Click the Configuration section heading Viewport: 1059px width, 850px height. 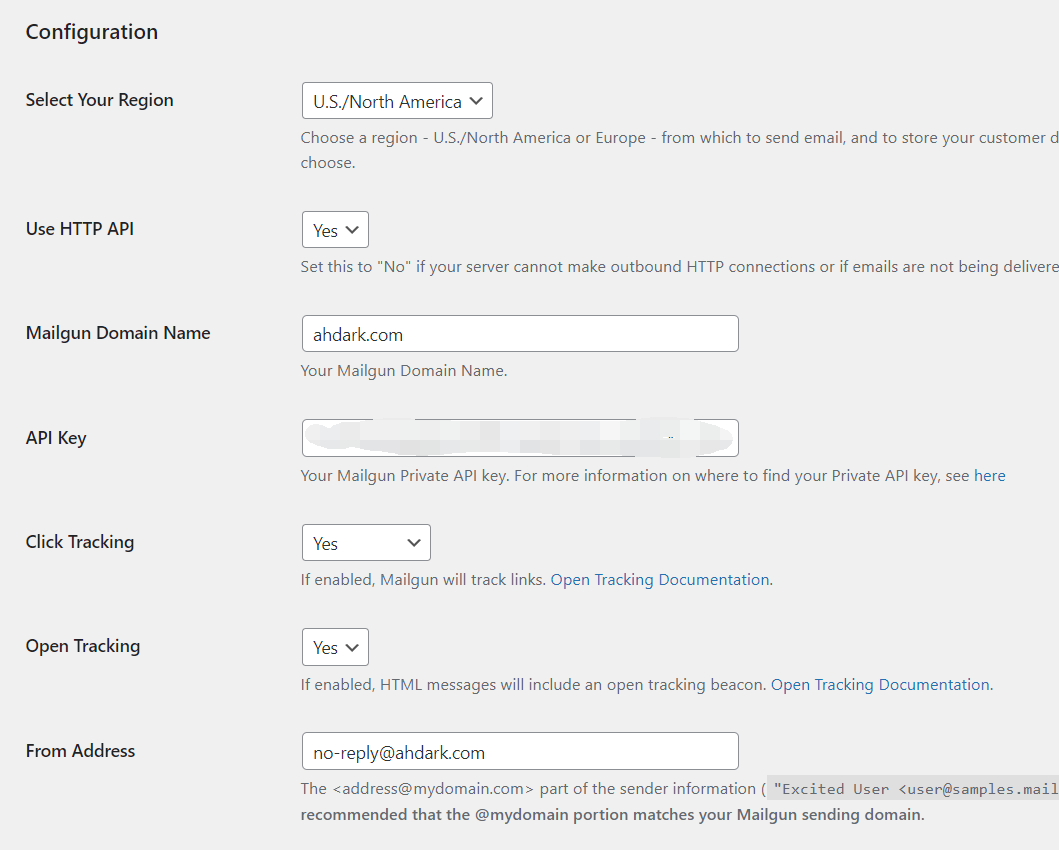click(92, 32)
